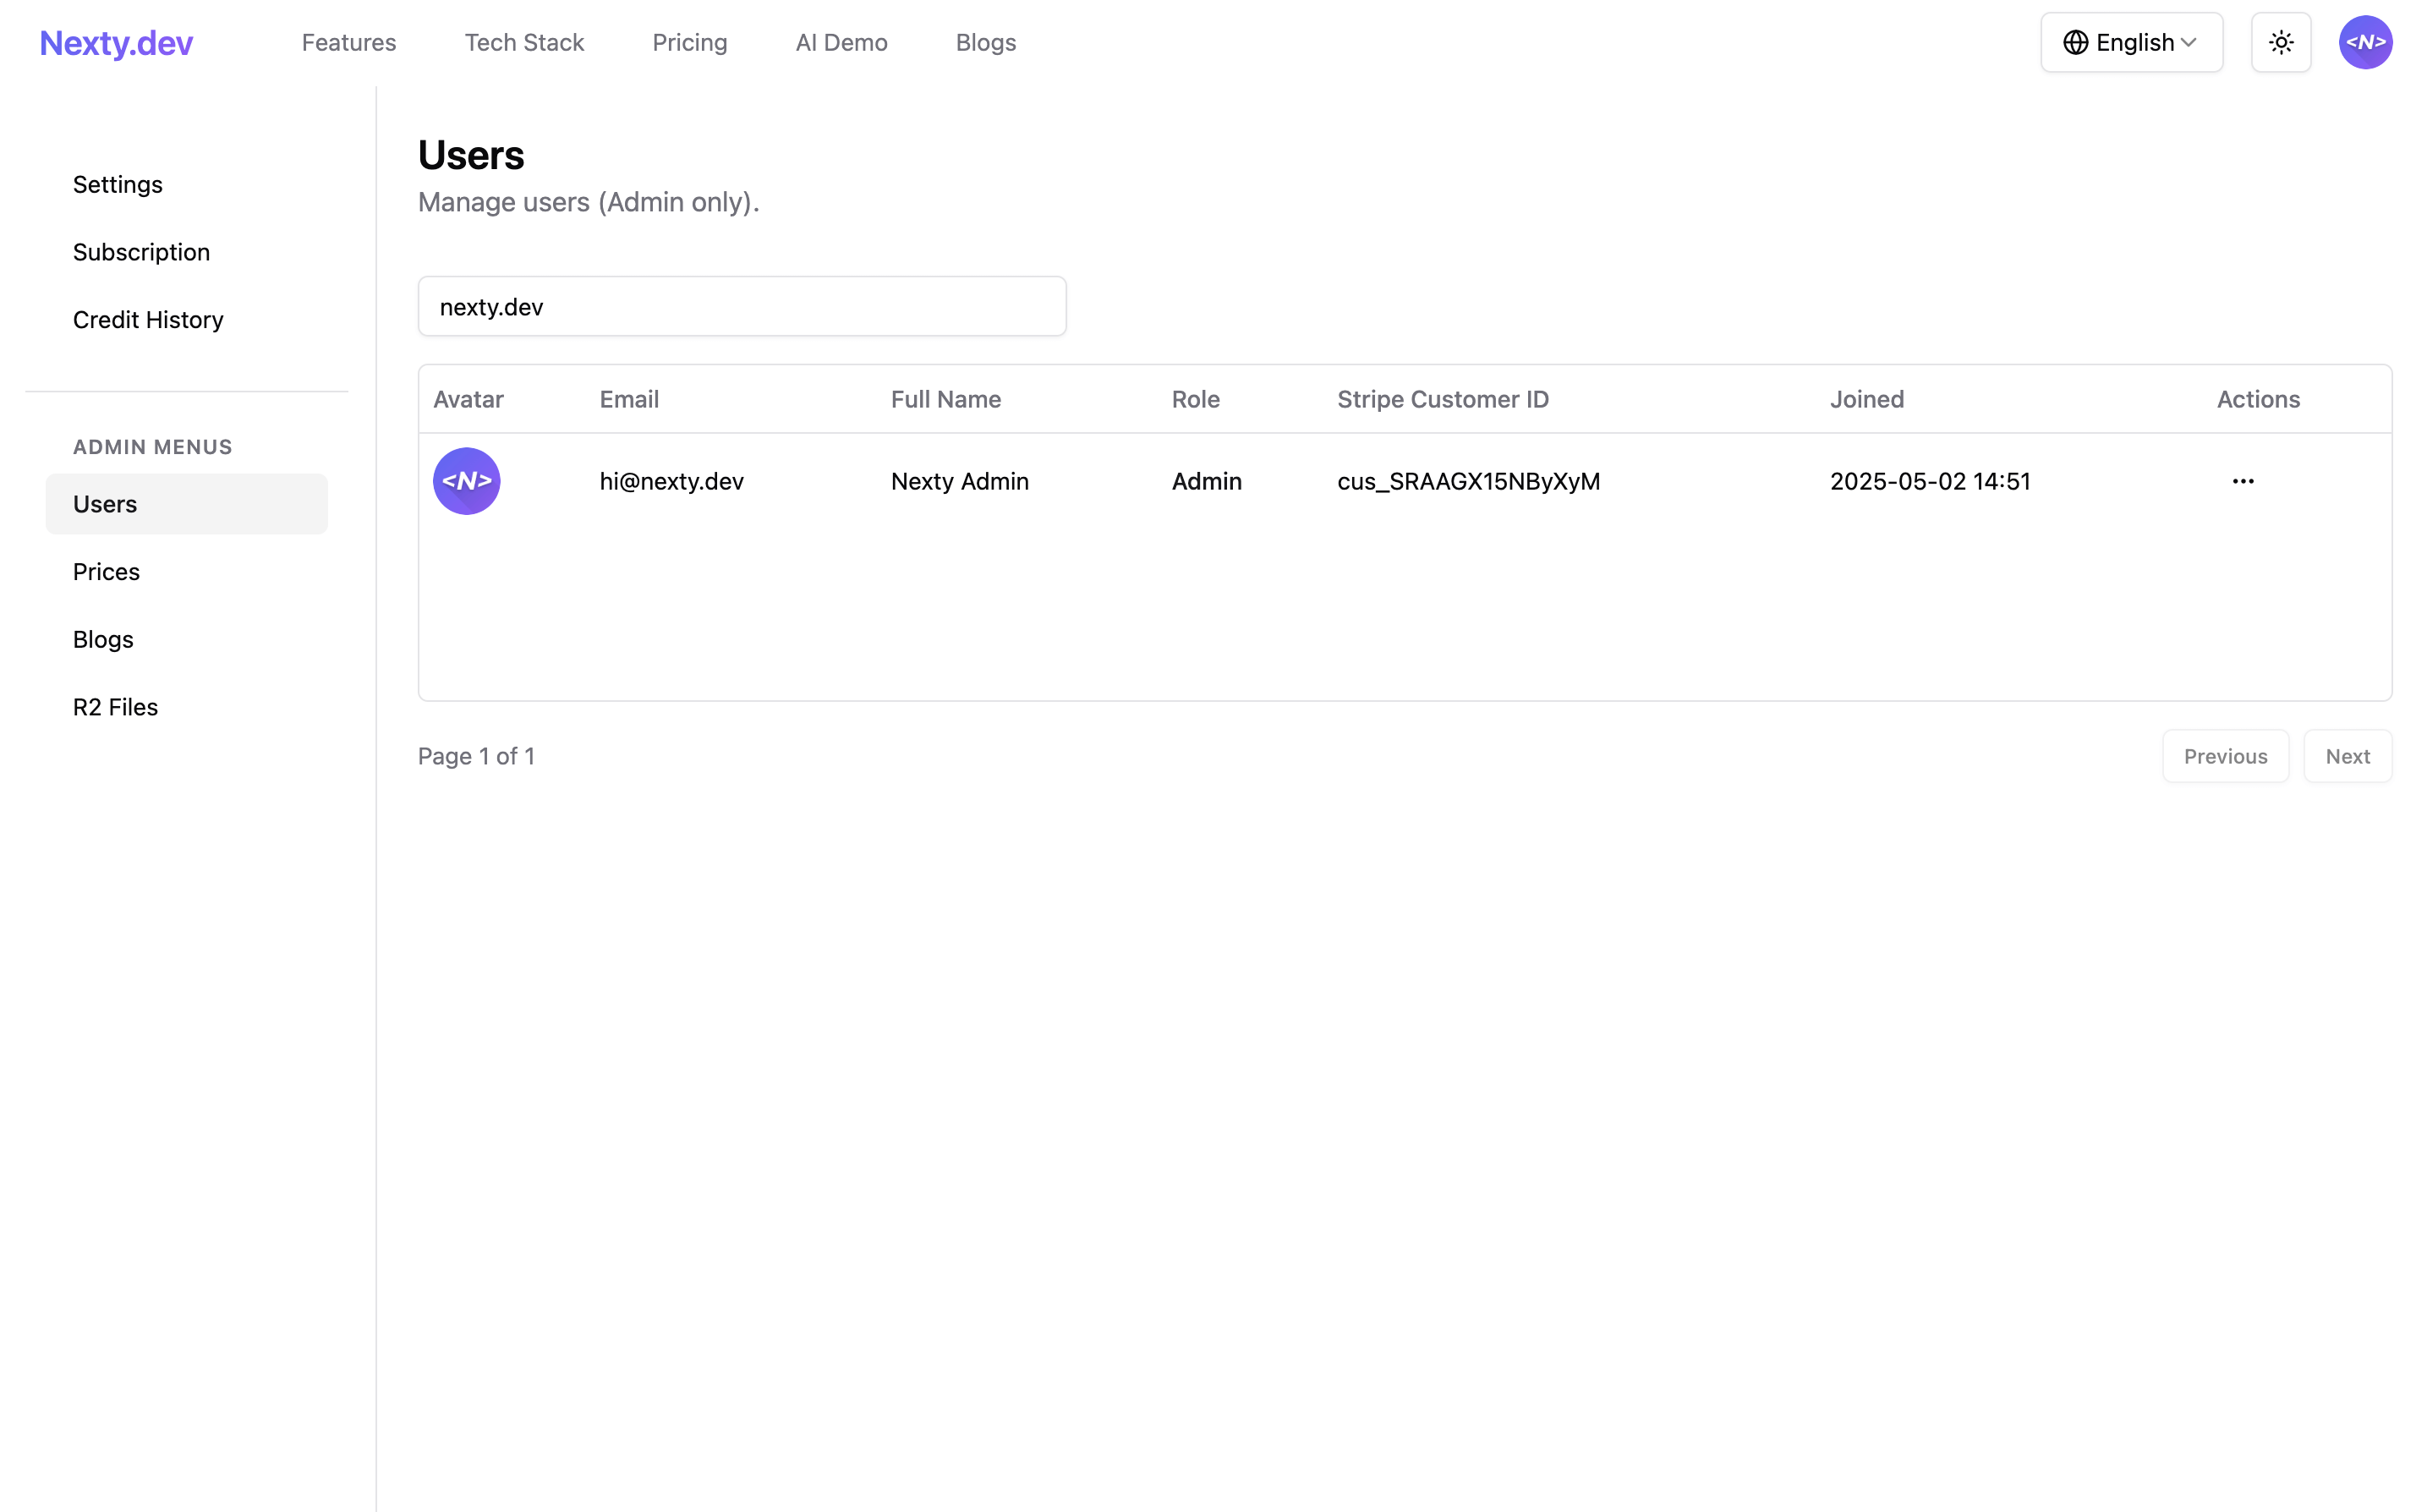Open the AI Demo page

[841, 42]
